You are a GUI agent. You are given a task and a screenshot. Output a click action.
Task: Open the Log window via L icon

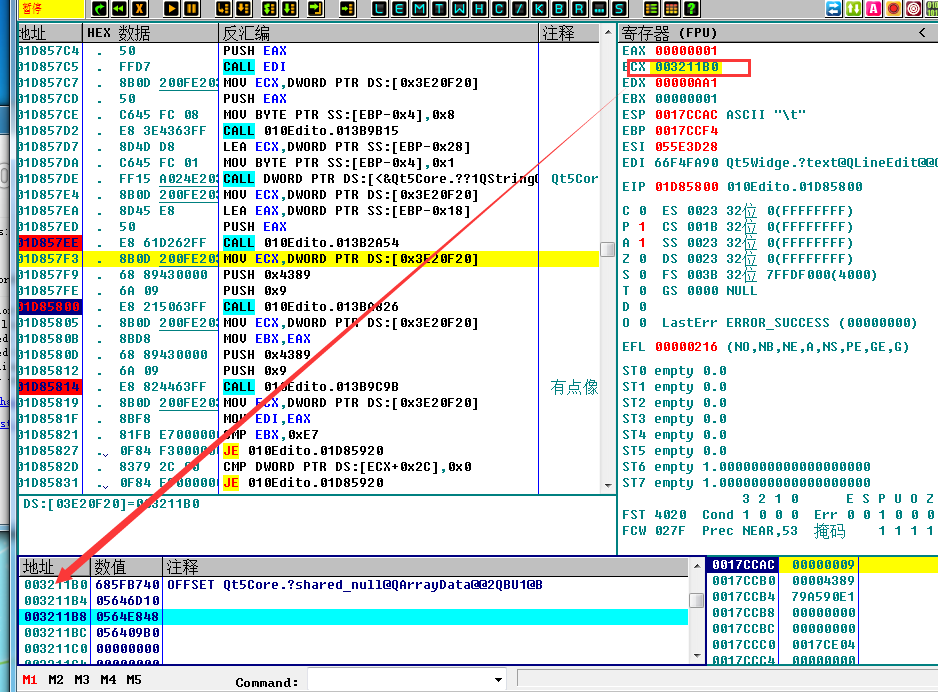pyautogui.click(x=379, y=8)
